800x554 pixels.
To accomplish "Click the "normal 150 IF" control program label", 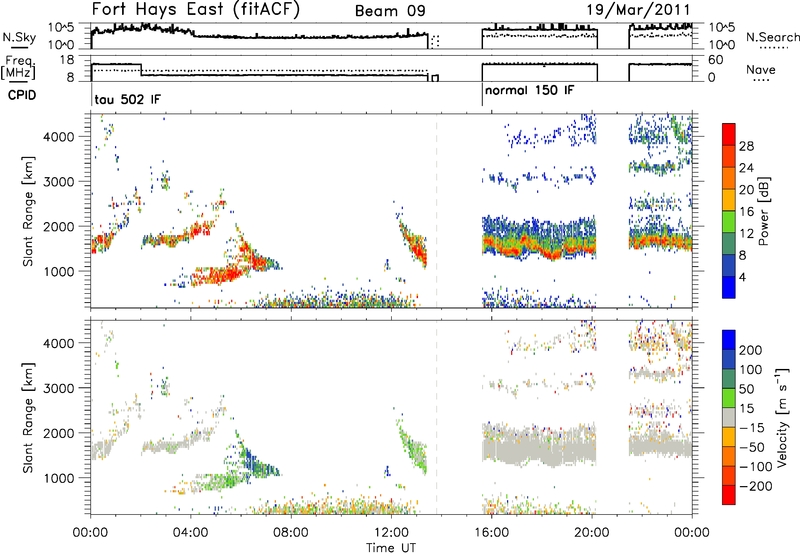I will tap(529, 90).
